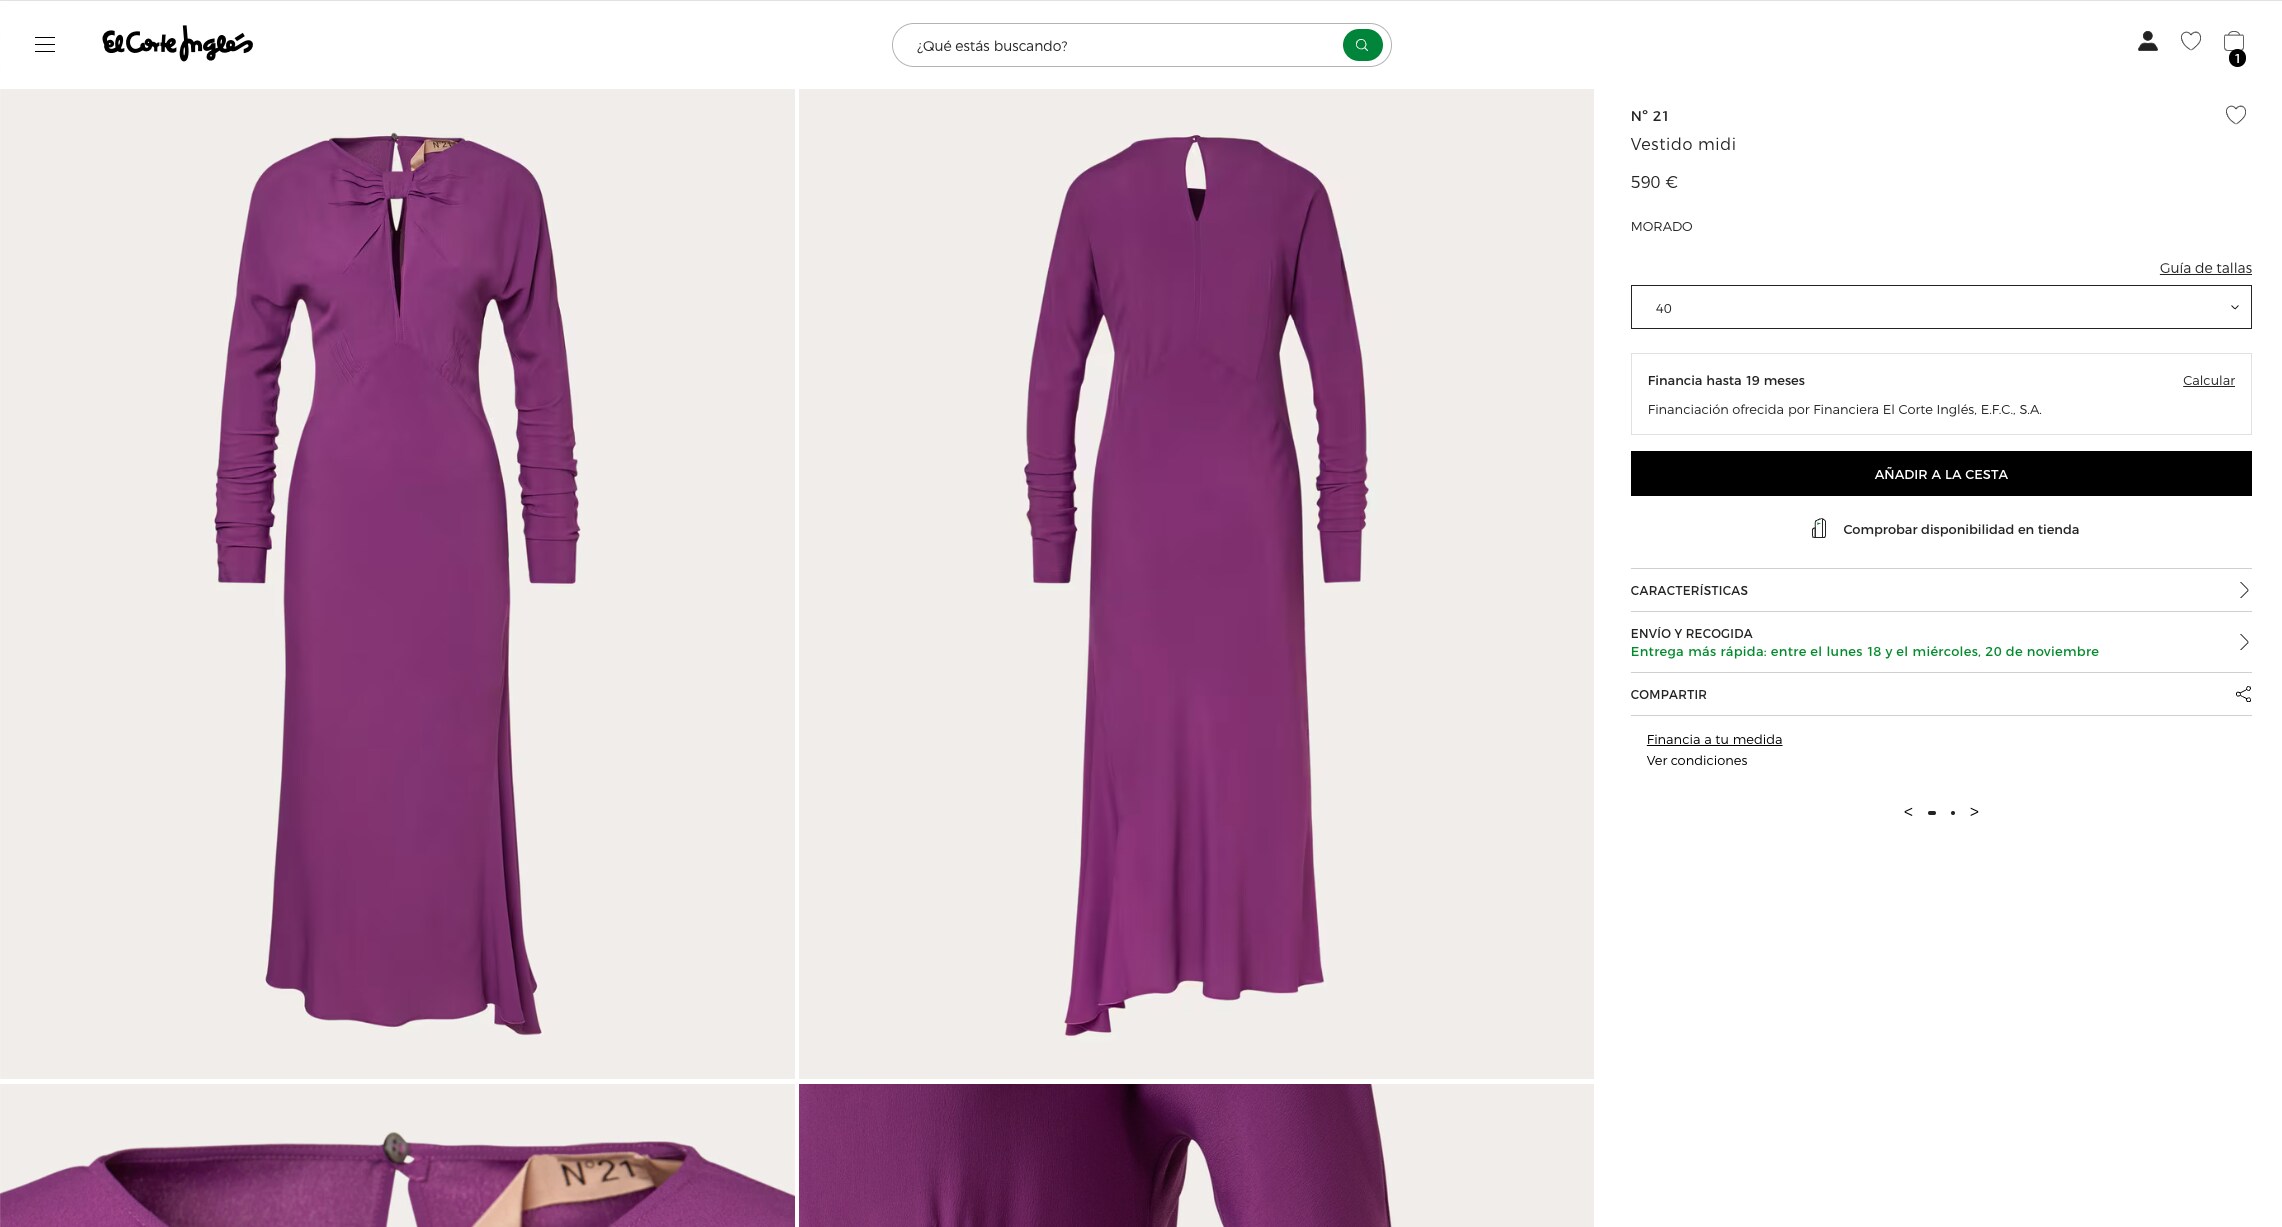The image size is (2282, 1227).
Task: Toggle favorite heart for Vestido midi
Action: [x=2236, y=115]
